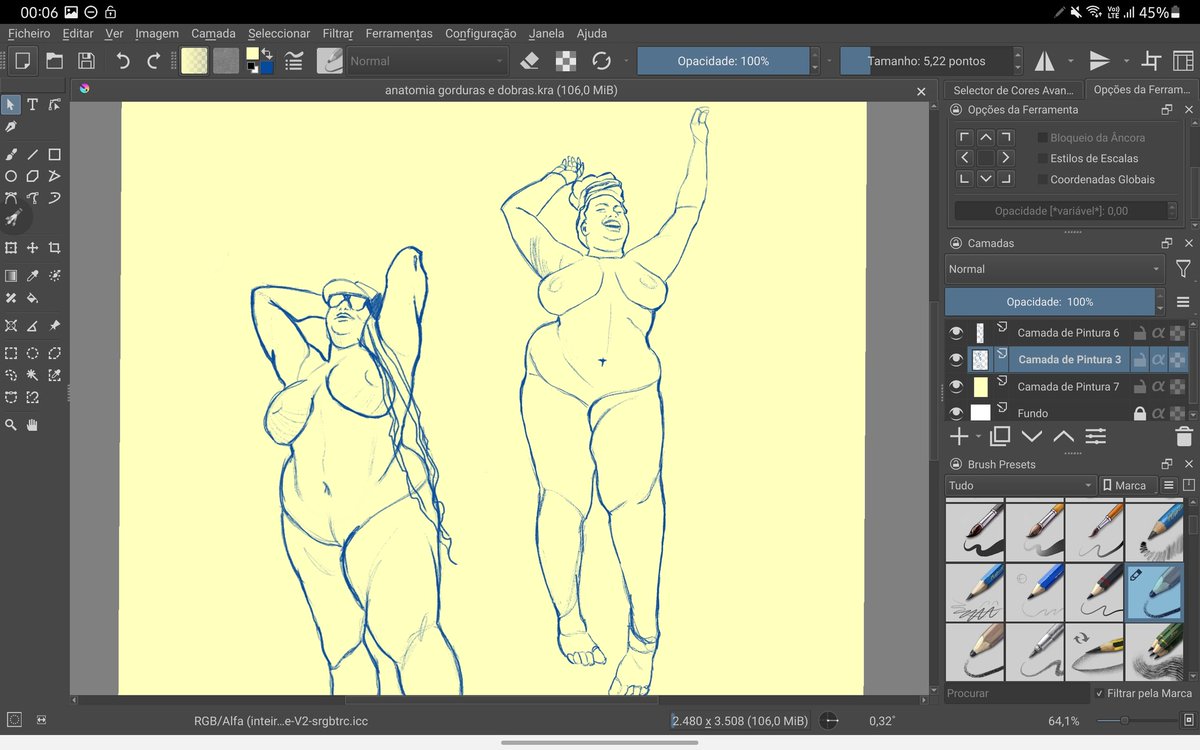Select the Crop tool
Viewport: 1200px width, 750px height.
[x=54, y=248]
